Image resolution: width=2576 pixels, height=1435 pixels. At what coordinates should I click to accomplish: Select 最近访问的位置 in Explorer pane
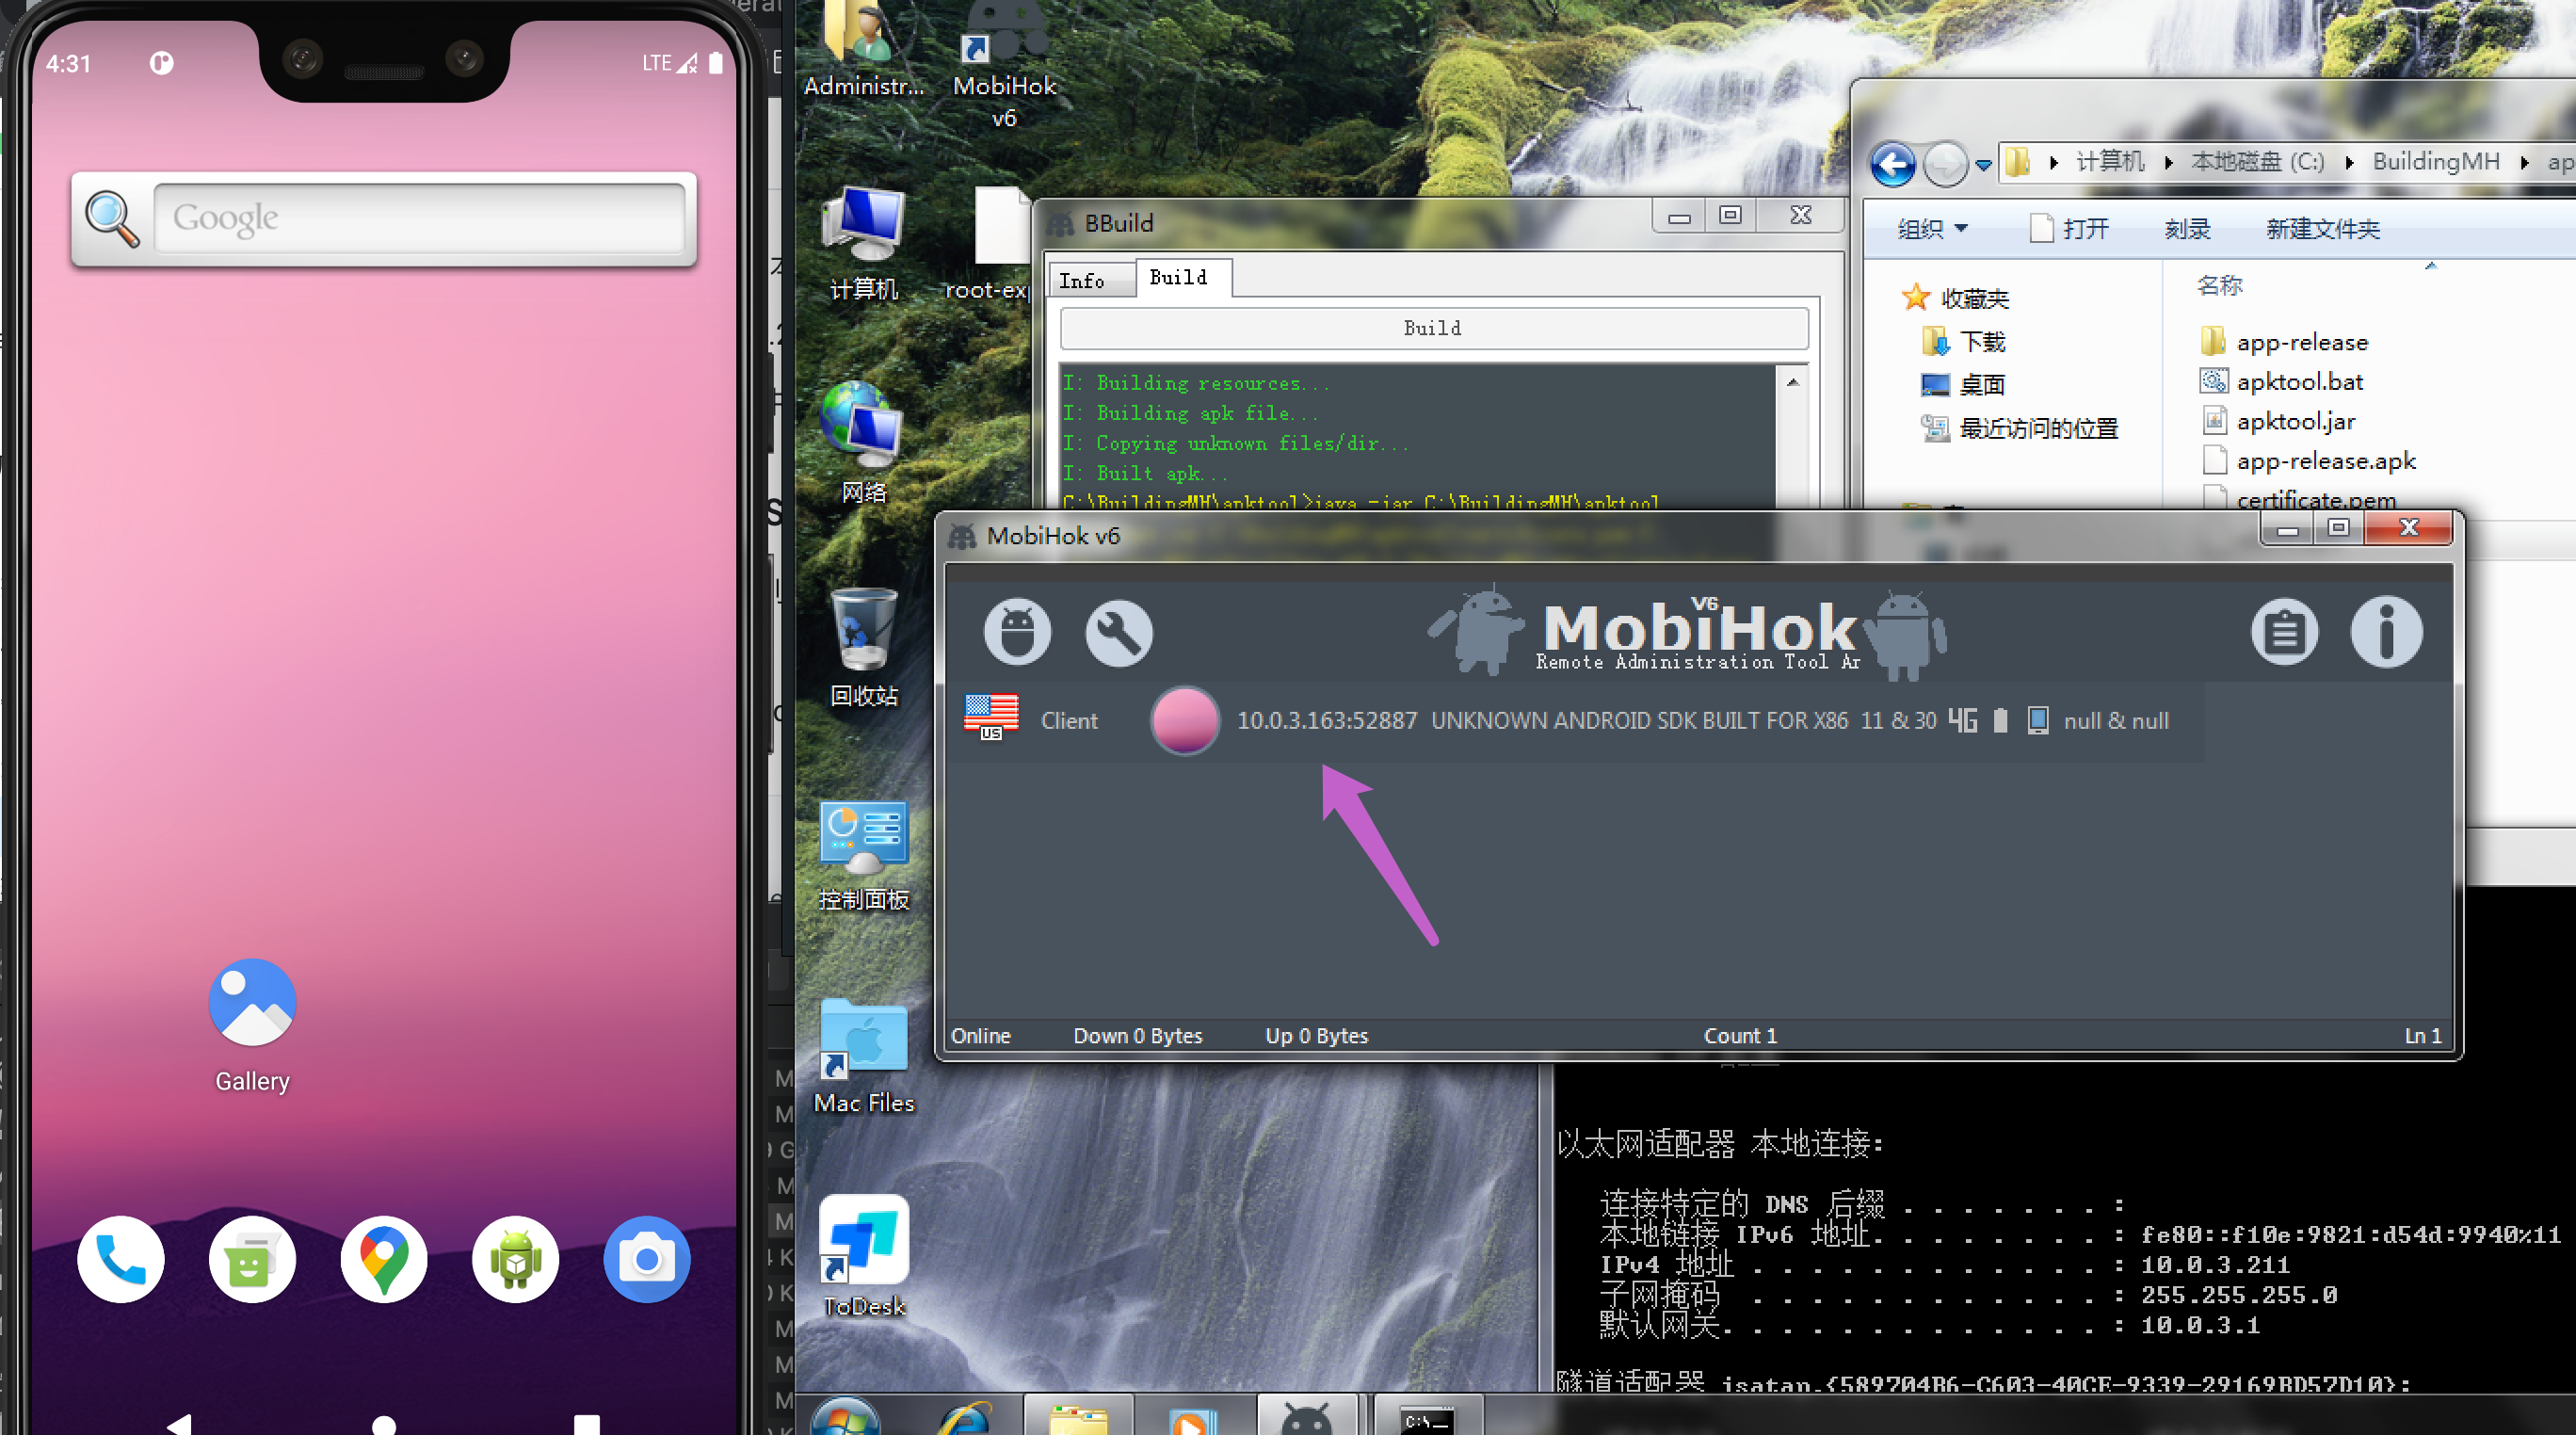pyautogui.click(x=2019, y=429)
